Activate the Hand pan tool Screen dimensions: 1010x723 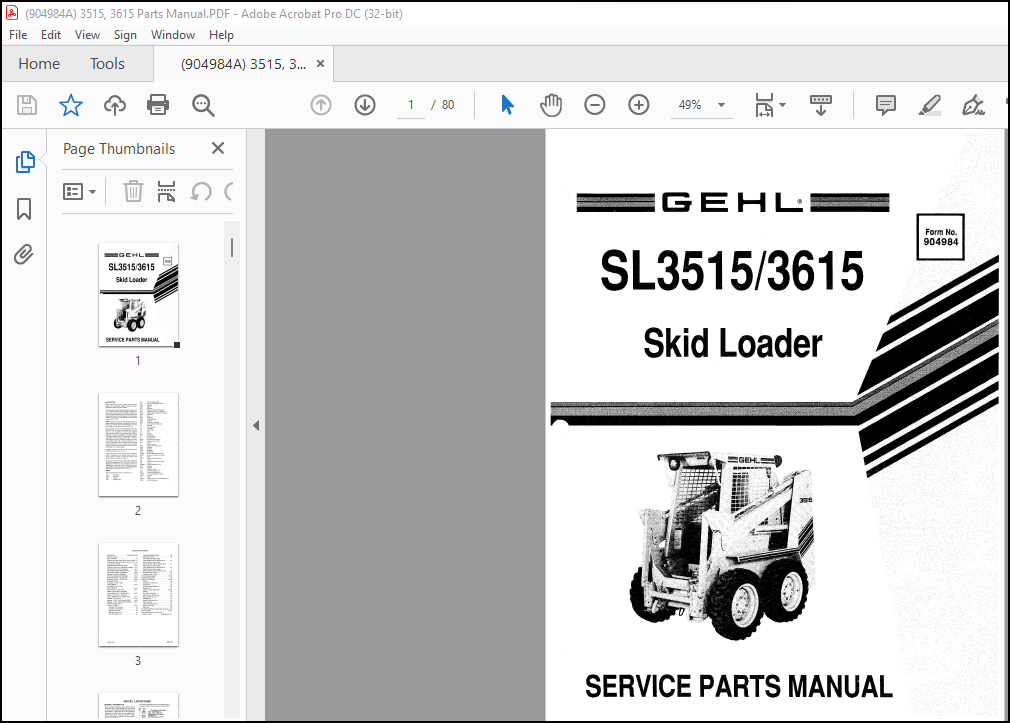click(x=551, y=105)
